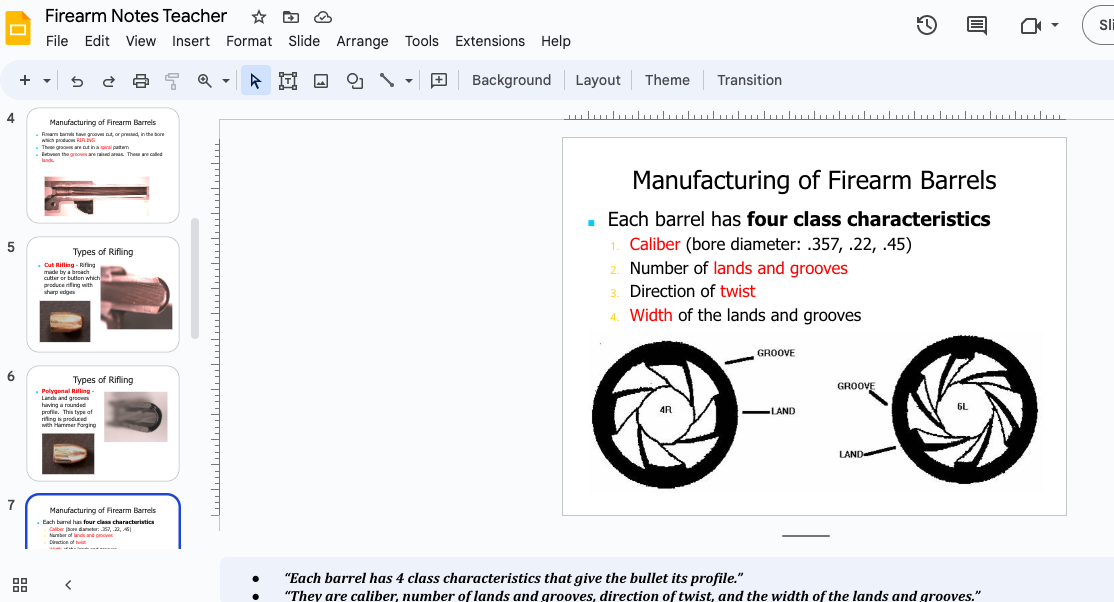Open version history clock icon
Viewport: 1114px width, 602px height.
(x=927, y=26)
